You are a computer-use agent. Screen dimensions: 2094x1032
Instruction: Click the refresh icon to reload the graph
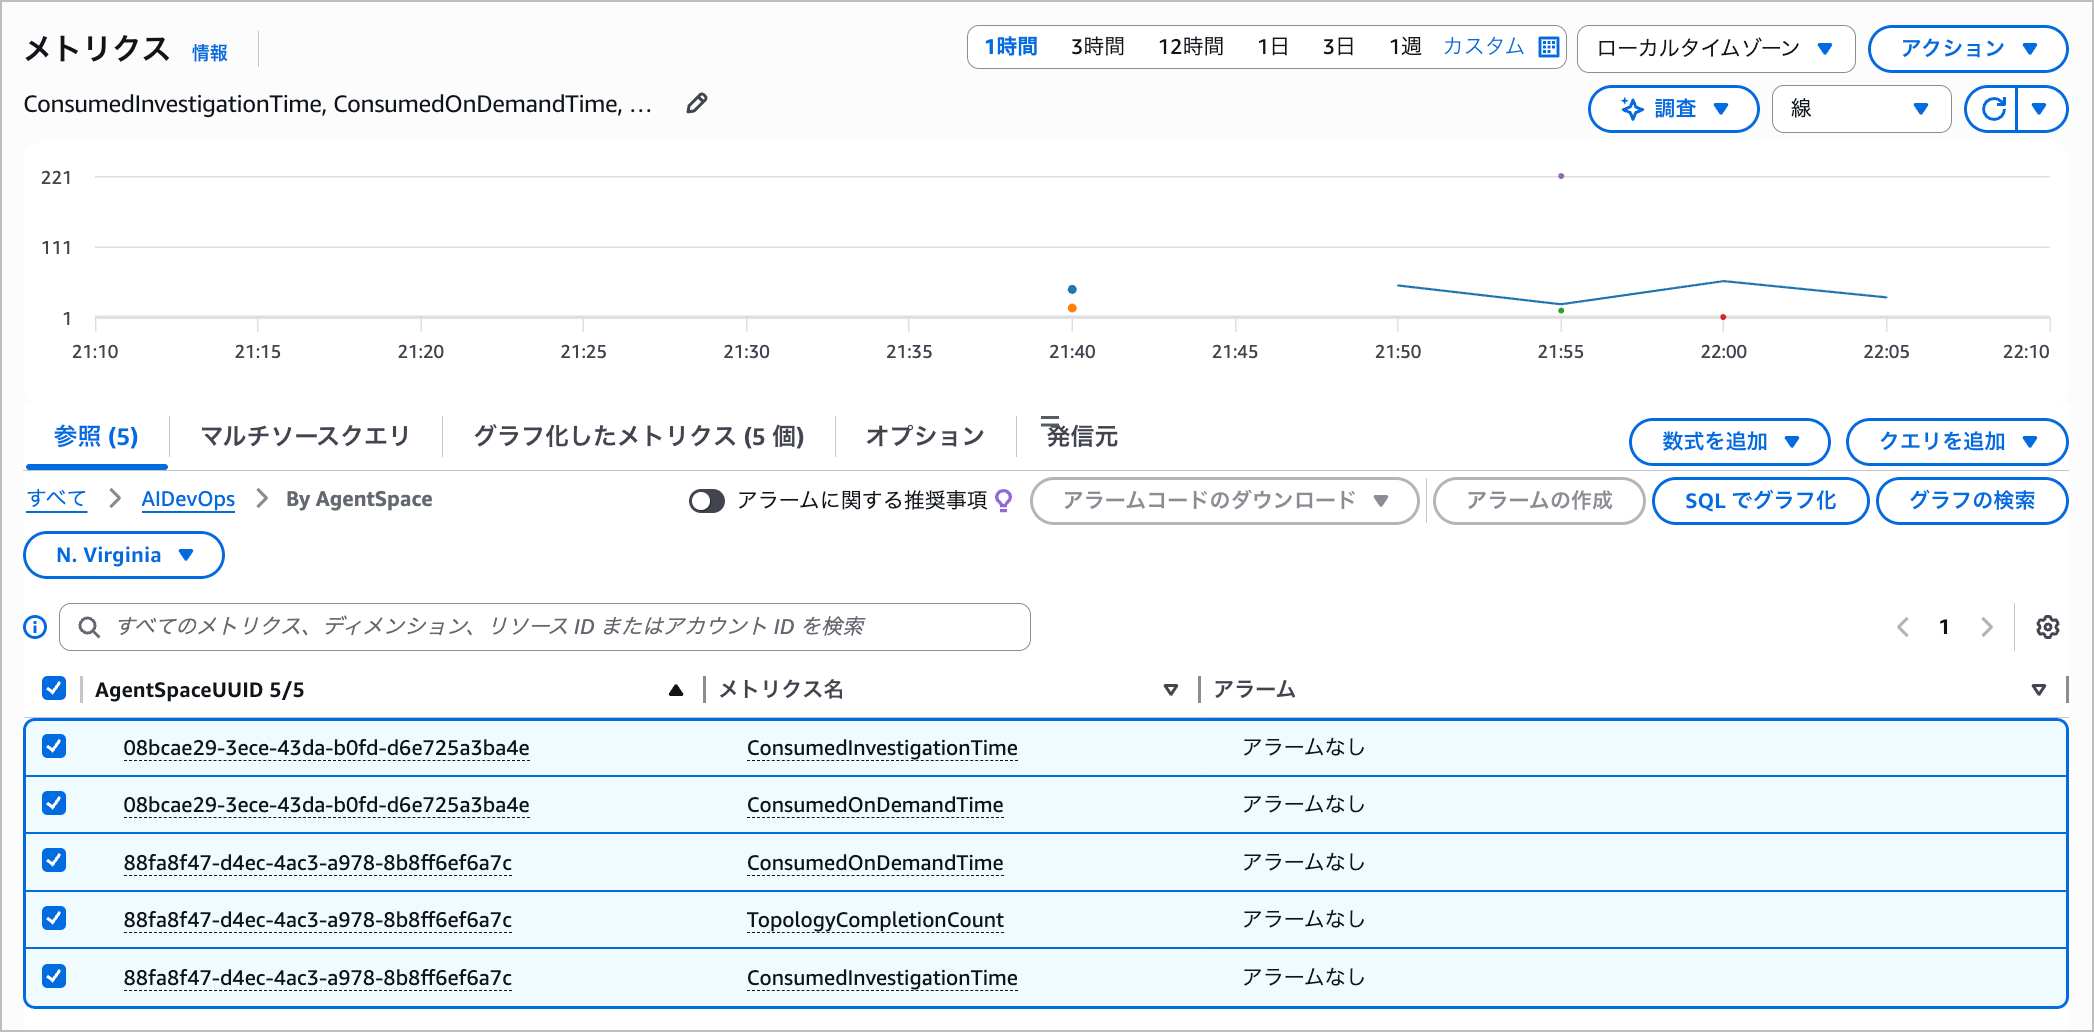(x=1994, y=109)
